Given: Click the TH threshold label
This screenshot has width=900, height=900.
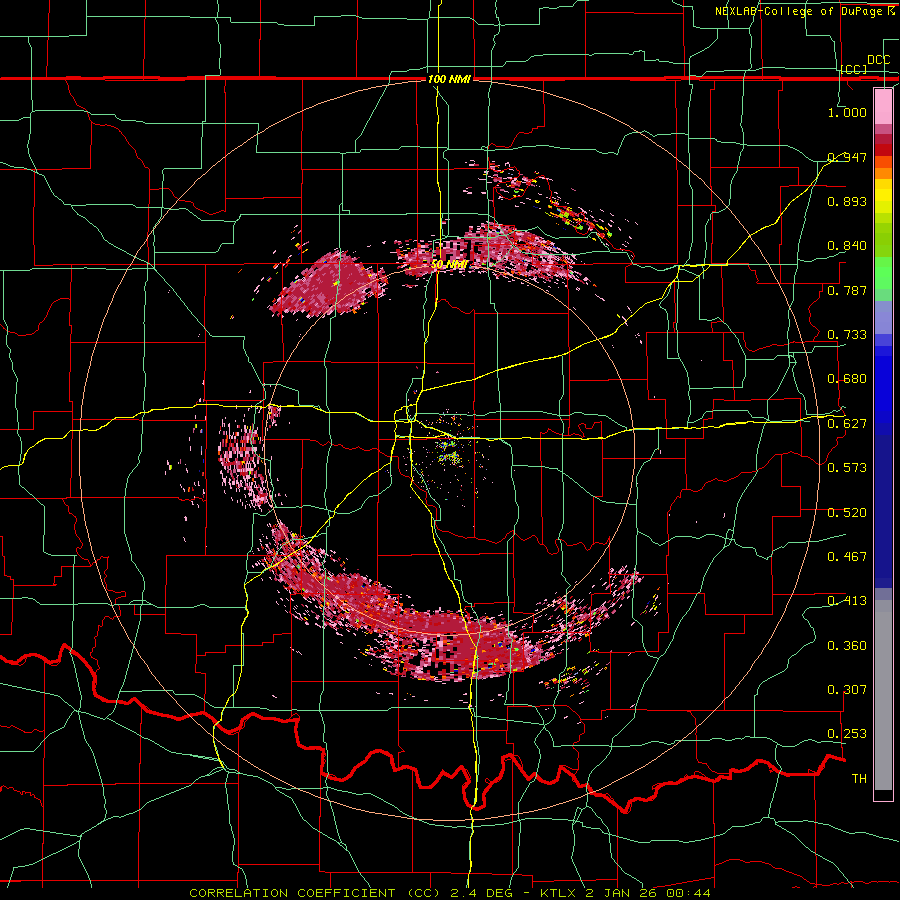Looking at the screenshot, I should (859, 779).
